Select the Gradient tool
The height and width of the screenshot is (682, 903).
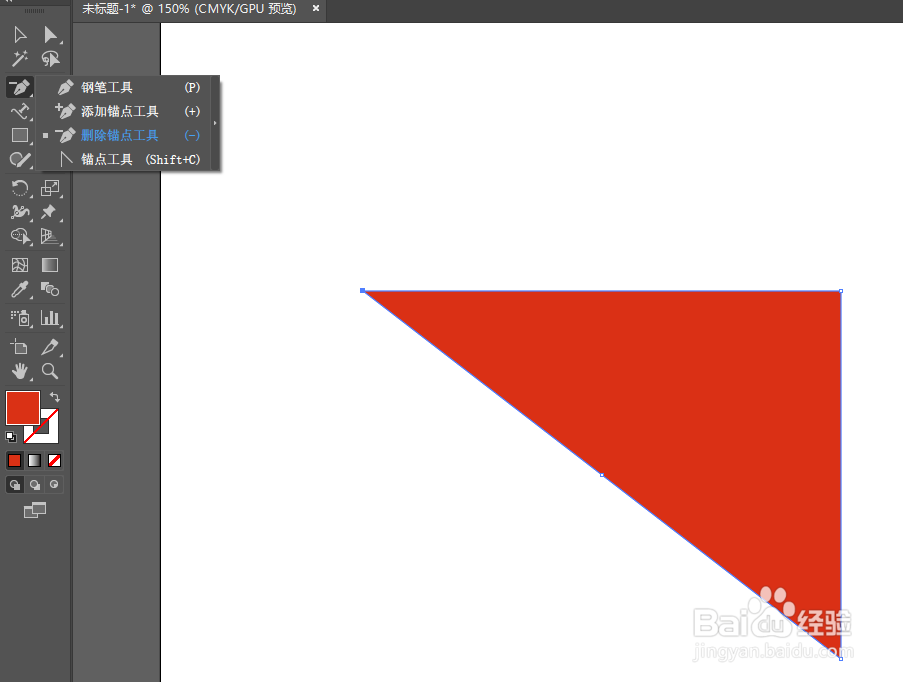coord(50,265)
